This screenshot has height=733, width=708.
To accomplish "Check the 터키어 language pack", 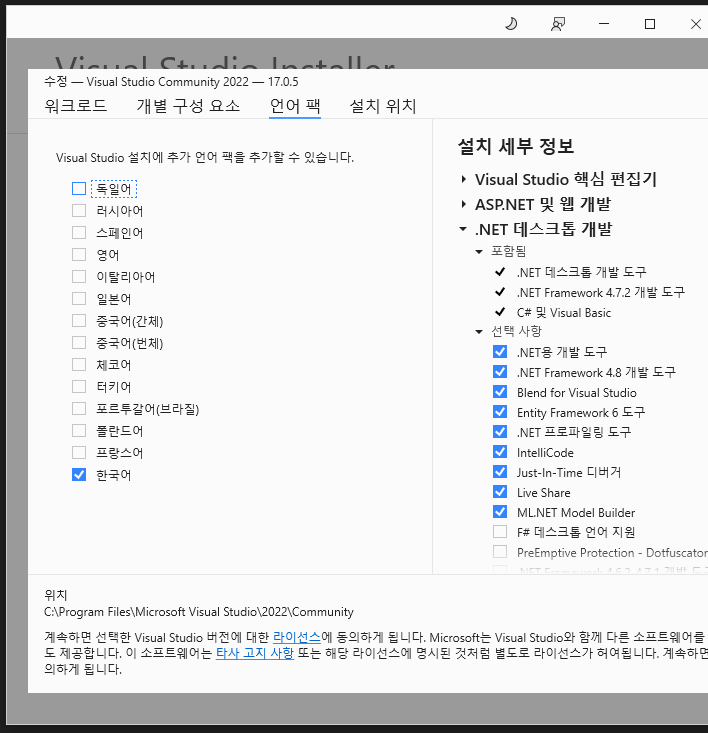I will click(x=79, y=386).
